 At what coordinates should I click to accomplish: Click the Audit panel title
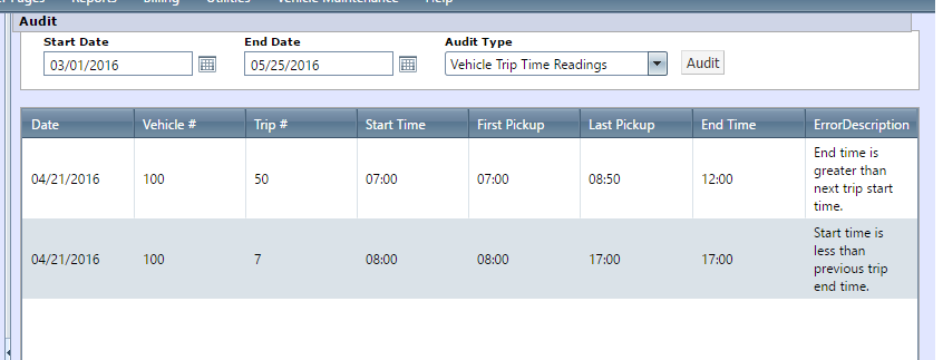[x=38, y=21]
